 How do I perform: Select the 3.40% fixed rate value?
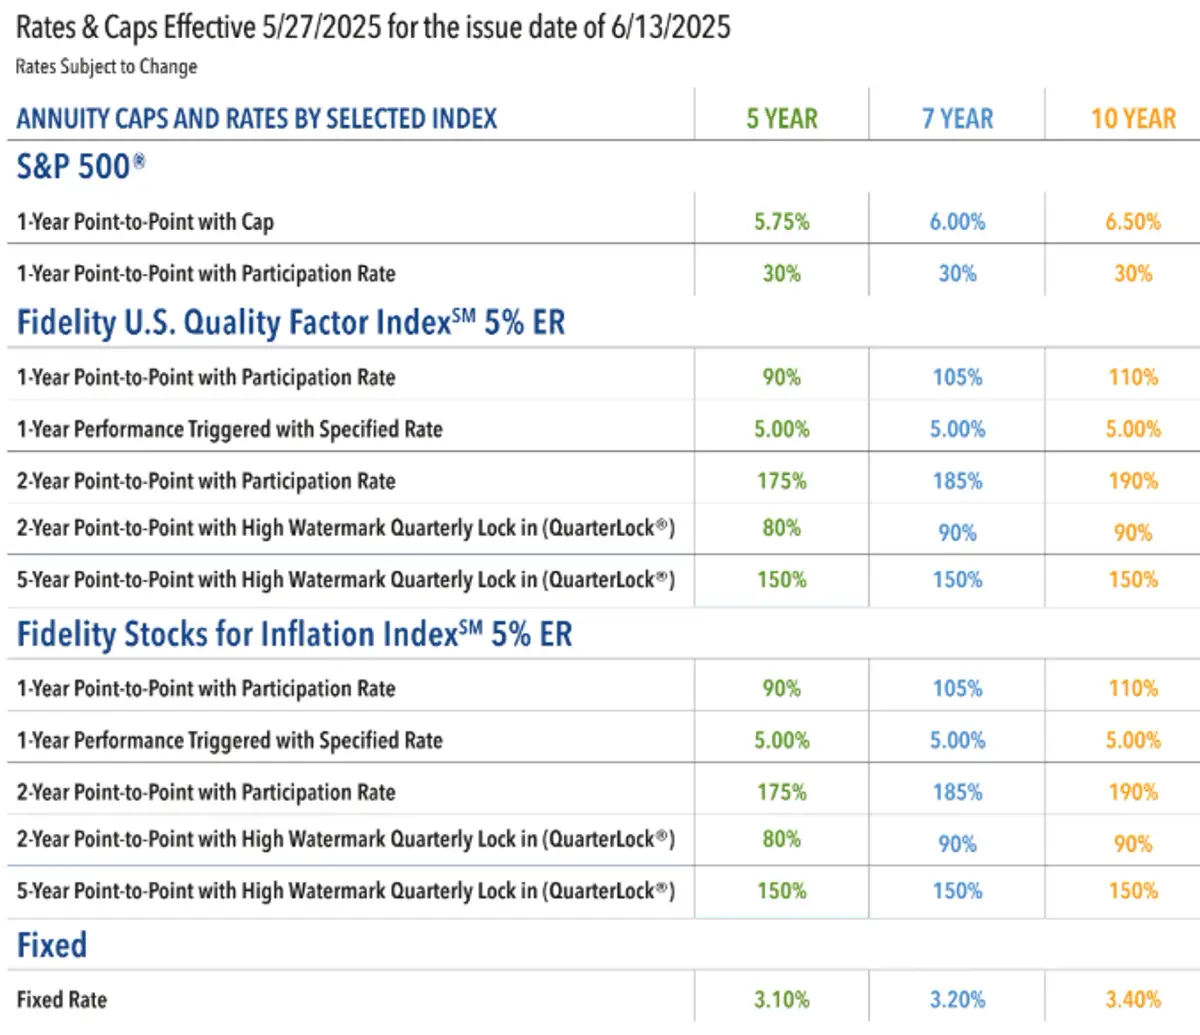click(x=1133, y=999)
